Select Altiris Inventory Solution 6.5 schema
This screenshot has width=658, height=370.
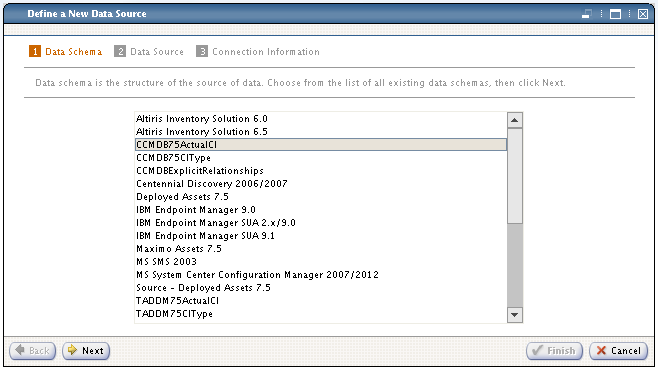tap(321, 132)
